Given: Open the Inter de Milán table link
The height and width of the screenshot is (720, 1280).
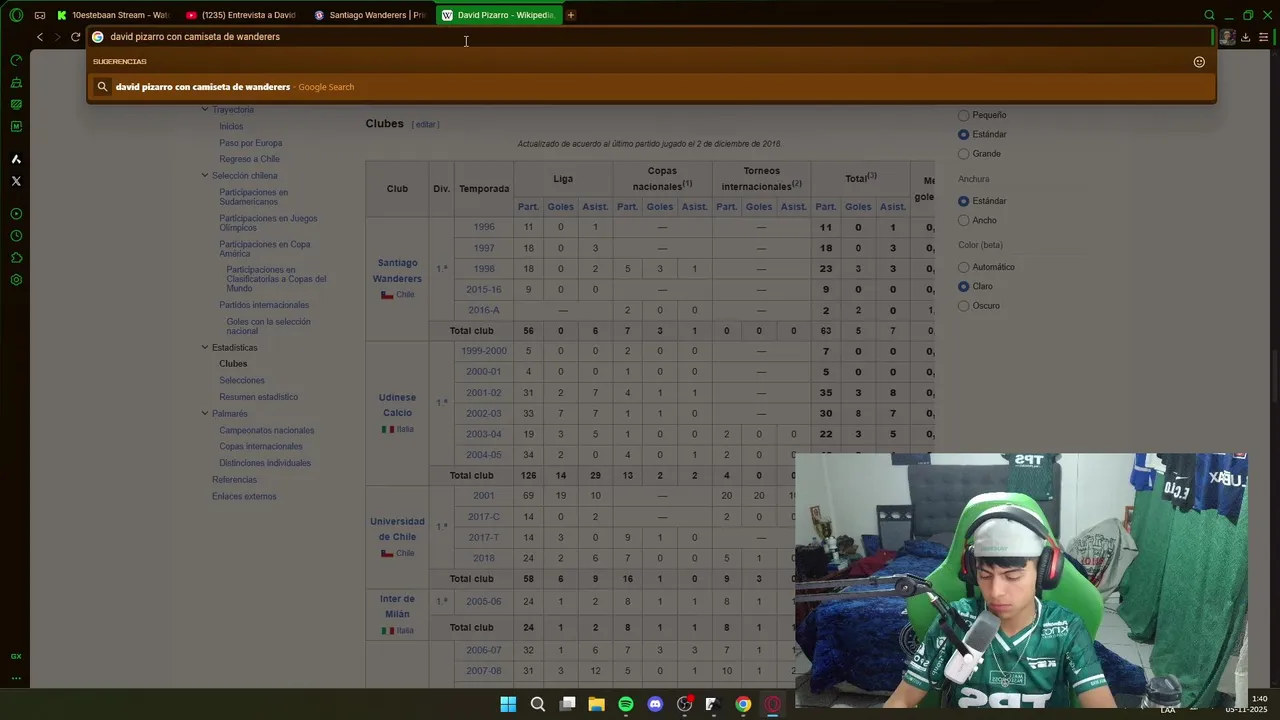Looking at the screenshot, I should point(397,606).
